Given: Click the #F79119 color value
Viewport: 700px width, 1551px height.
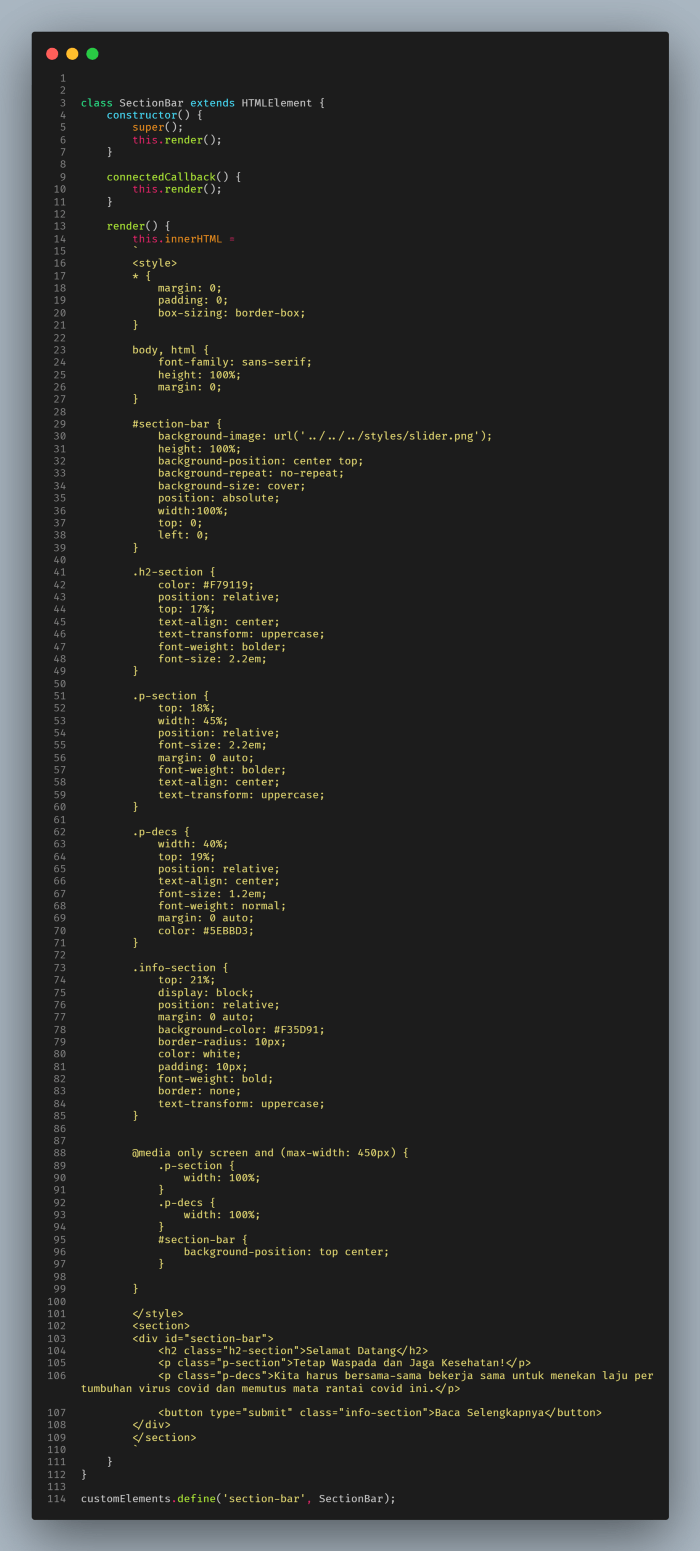Looking at the screenshot, I should (227, 585).
